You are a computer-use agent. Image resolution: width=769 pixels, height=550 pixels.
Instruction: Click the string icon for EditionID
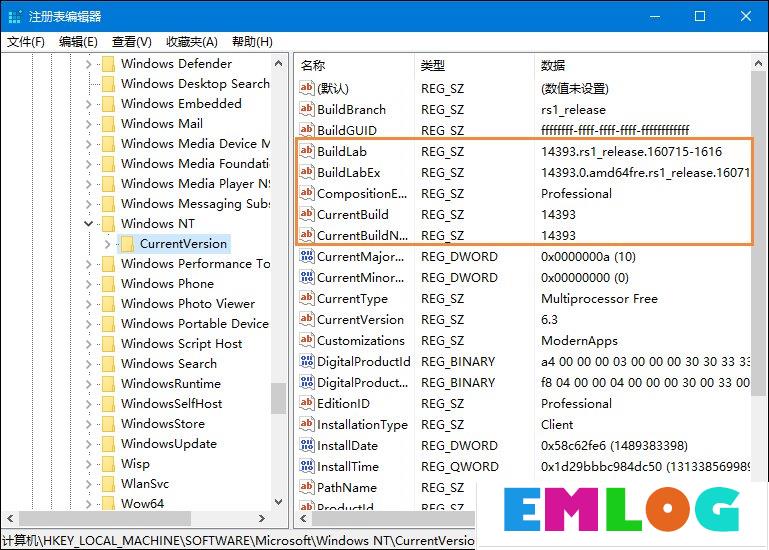pos(307,403)
